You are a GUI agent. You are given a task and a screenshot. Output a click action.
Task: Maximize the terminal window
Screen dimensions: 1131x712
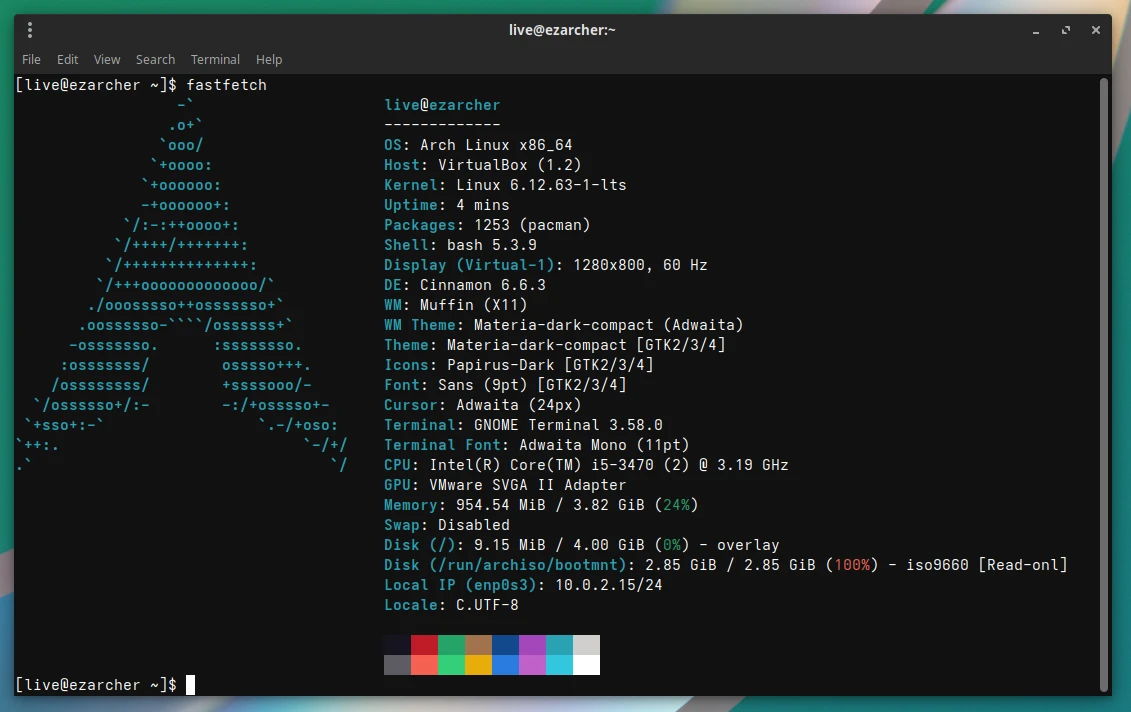point(1067,30)
